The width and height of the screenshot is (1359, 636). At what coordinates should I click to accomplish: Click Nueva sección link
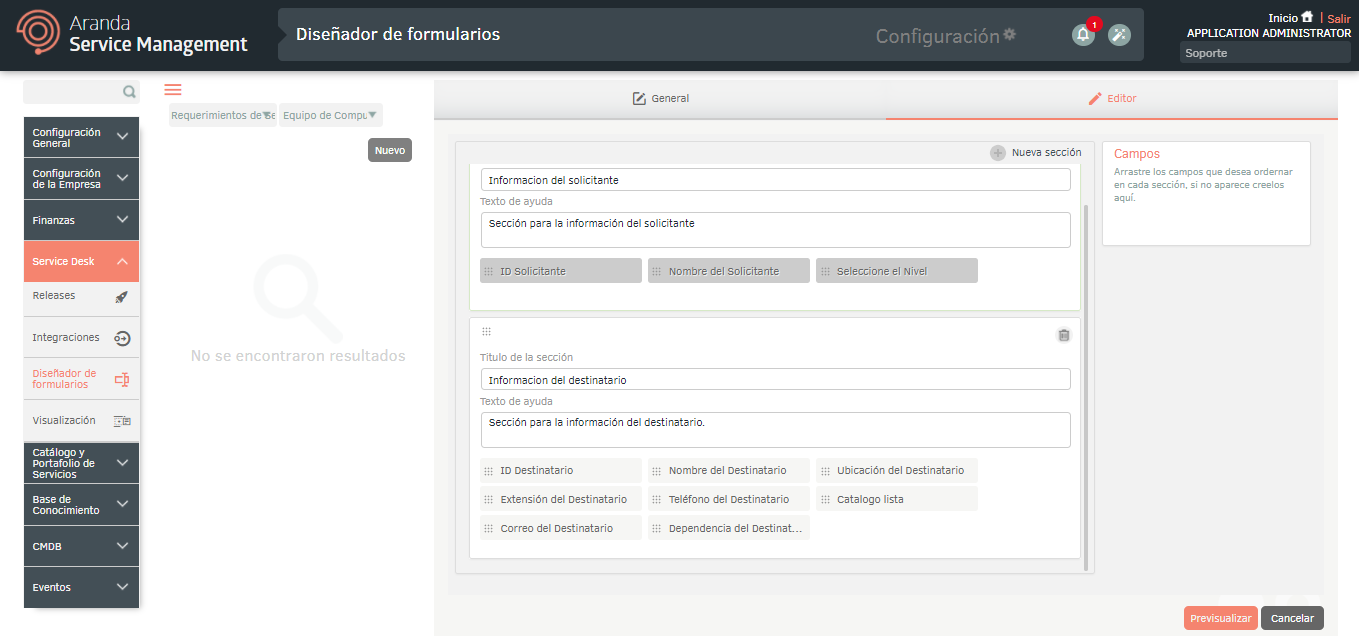[x=1046, y=153]
